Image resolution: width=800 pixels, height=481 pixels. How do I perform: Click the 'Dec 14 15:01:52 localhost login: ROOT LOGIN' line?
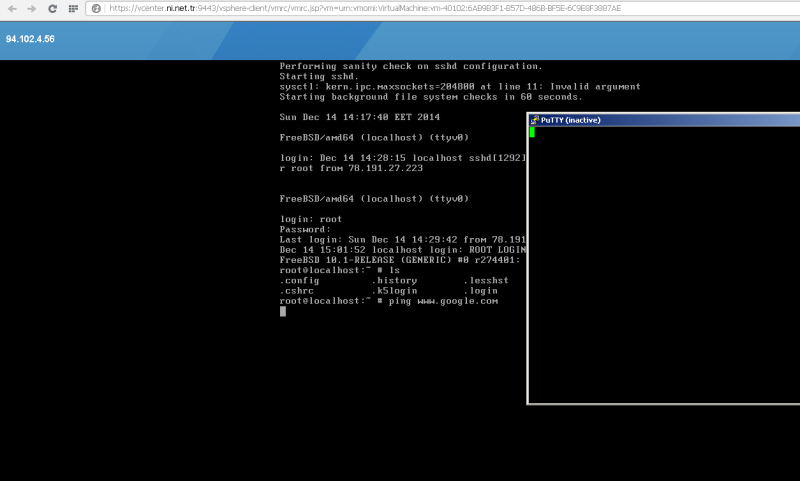coord(403,250)
